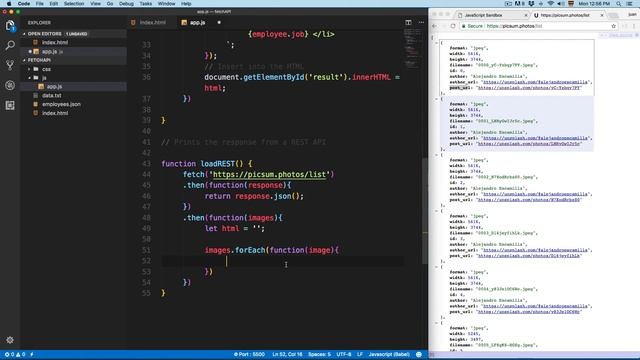The image size is (640, 360).
Task: Open the Manage gear icon in VS Code
Action: pos(10,340)
